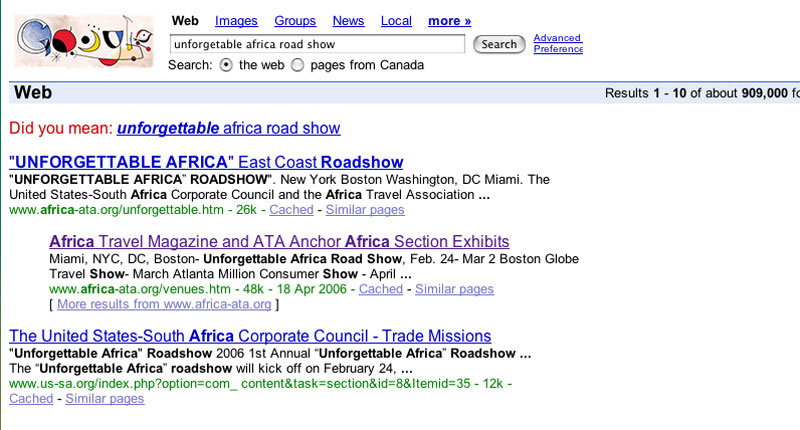Select the Web search tab
Screen dimensions: 800x430
[185, 21]
